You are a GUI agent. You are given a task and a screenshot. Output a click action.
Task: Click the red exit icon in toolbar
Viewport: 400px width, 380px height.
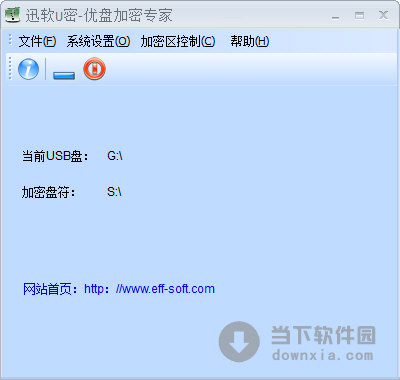coord(94,69)
